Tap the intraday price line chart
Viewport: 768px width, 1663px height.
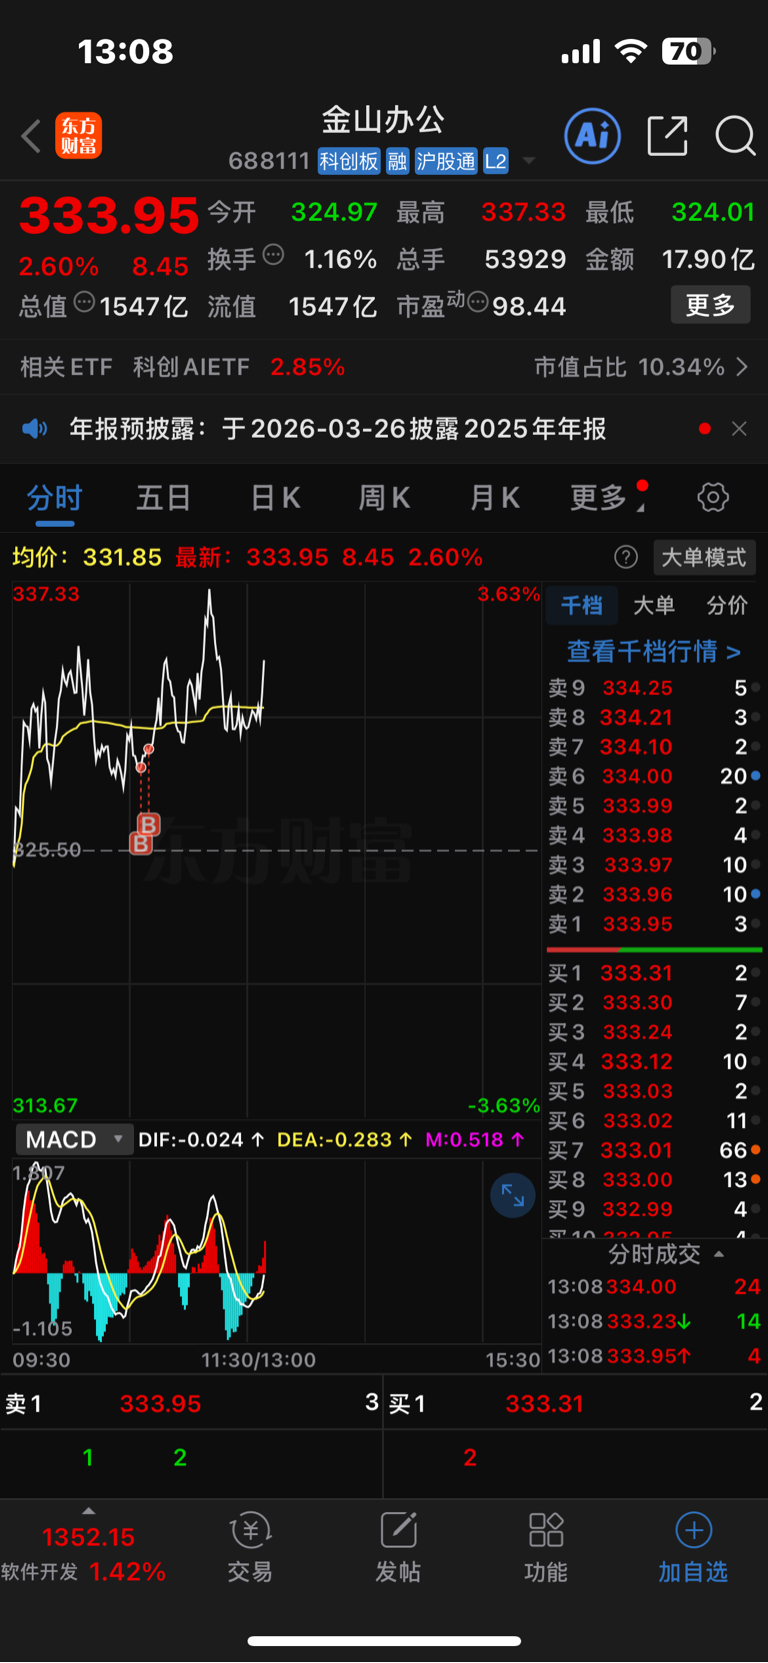(276, 850)
